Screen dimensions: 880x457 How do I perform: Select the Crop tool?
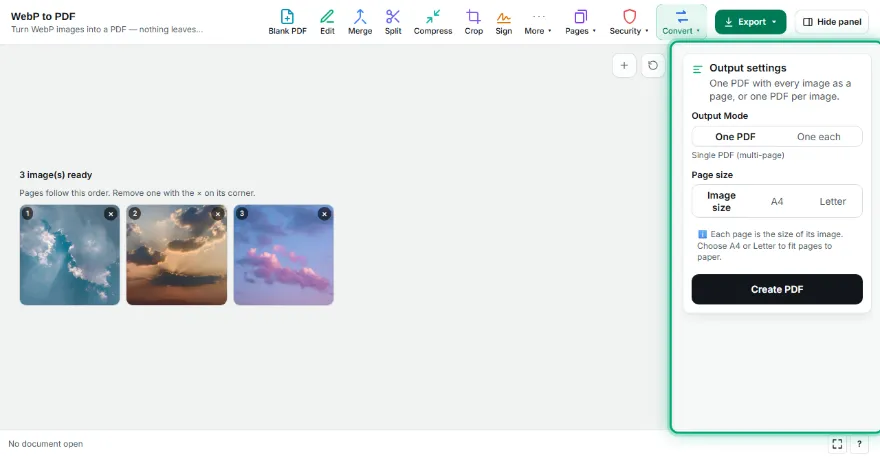474,22
